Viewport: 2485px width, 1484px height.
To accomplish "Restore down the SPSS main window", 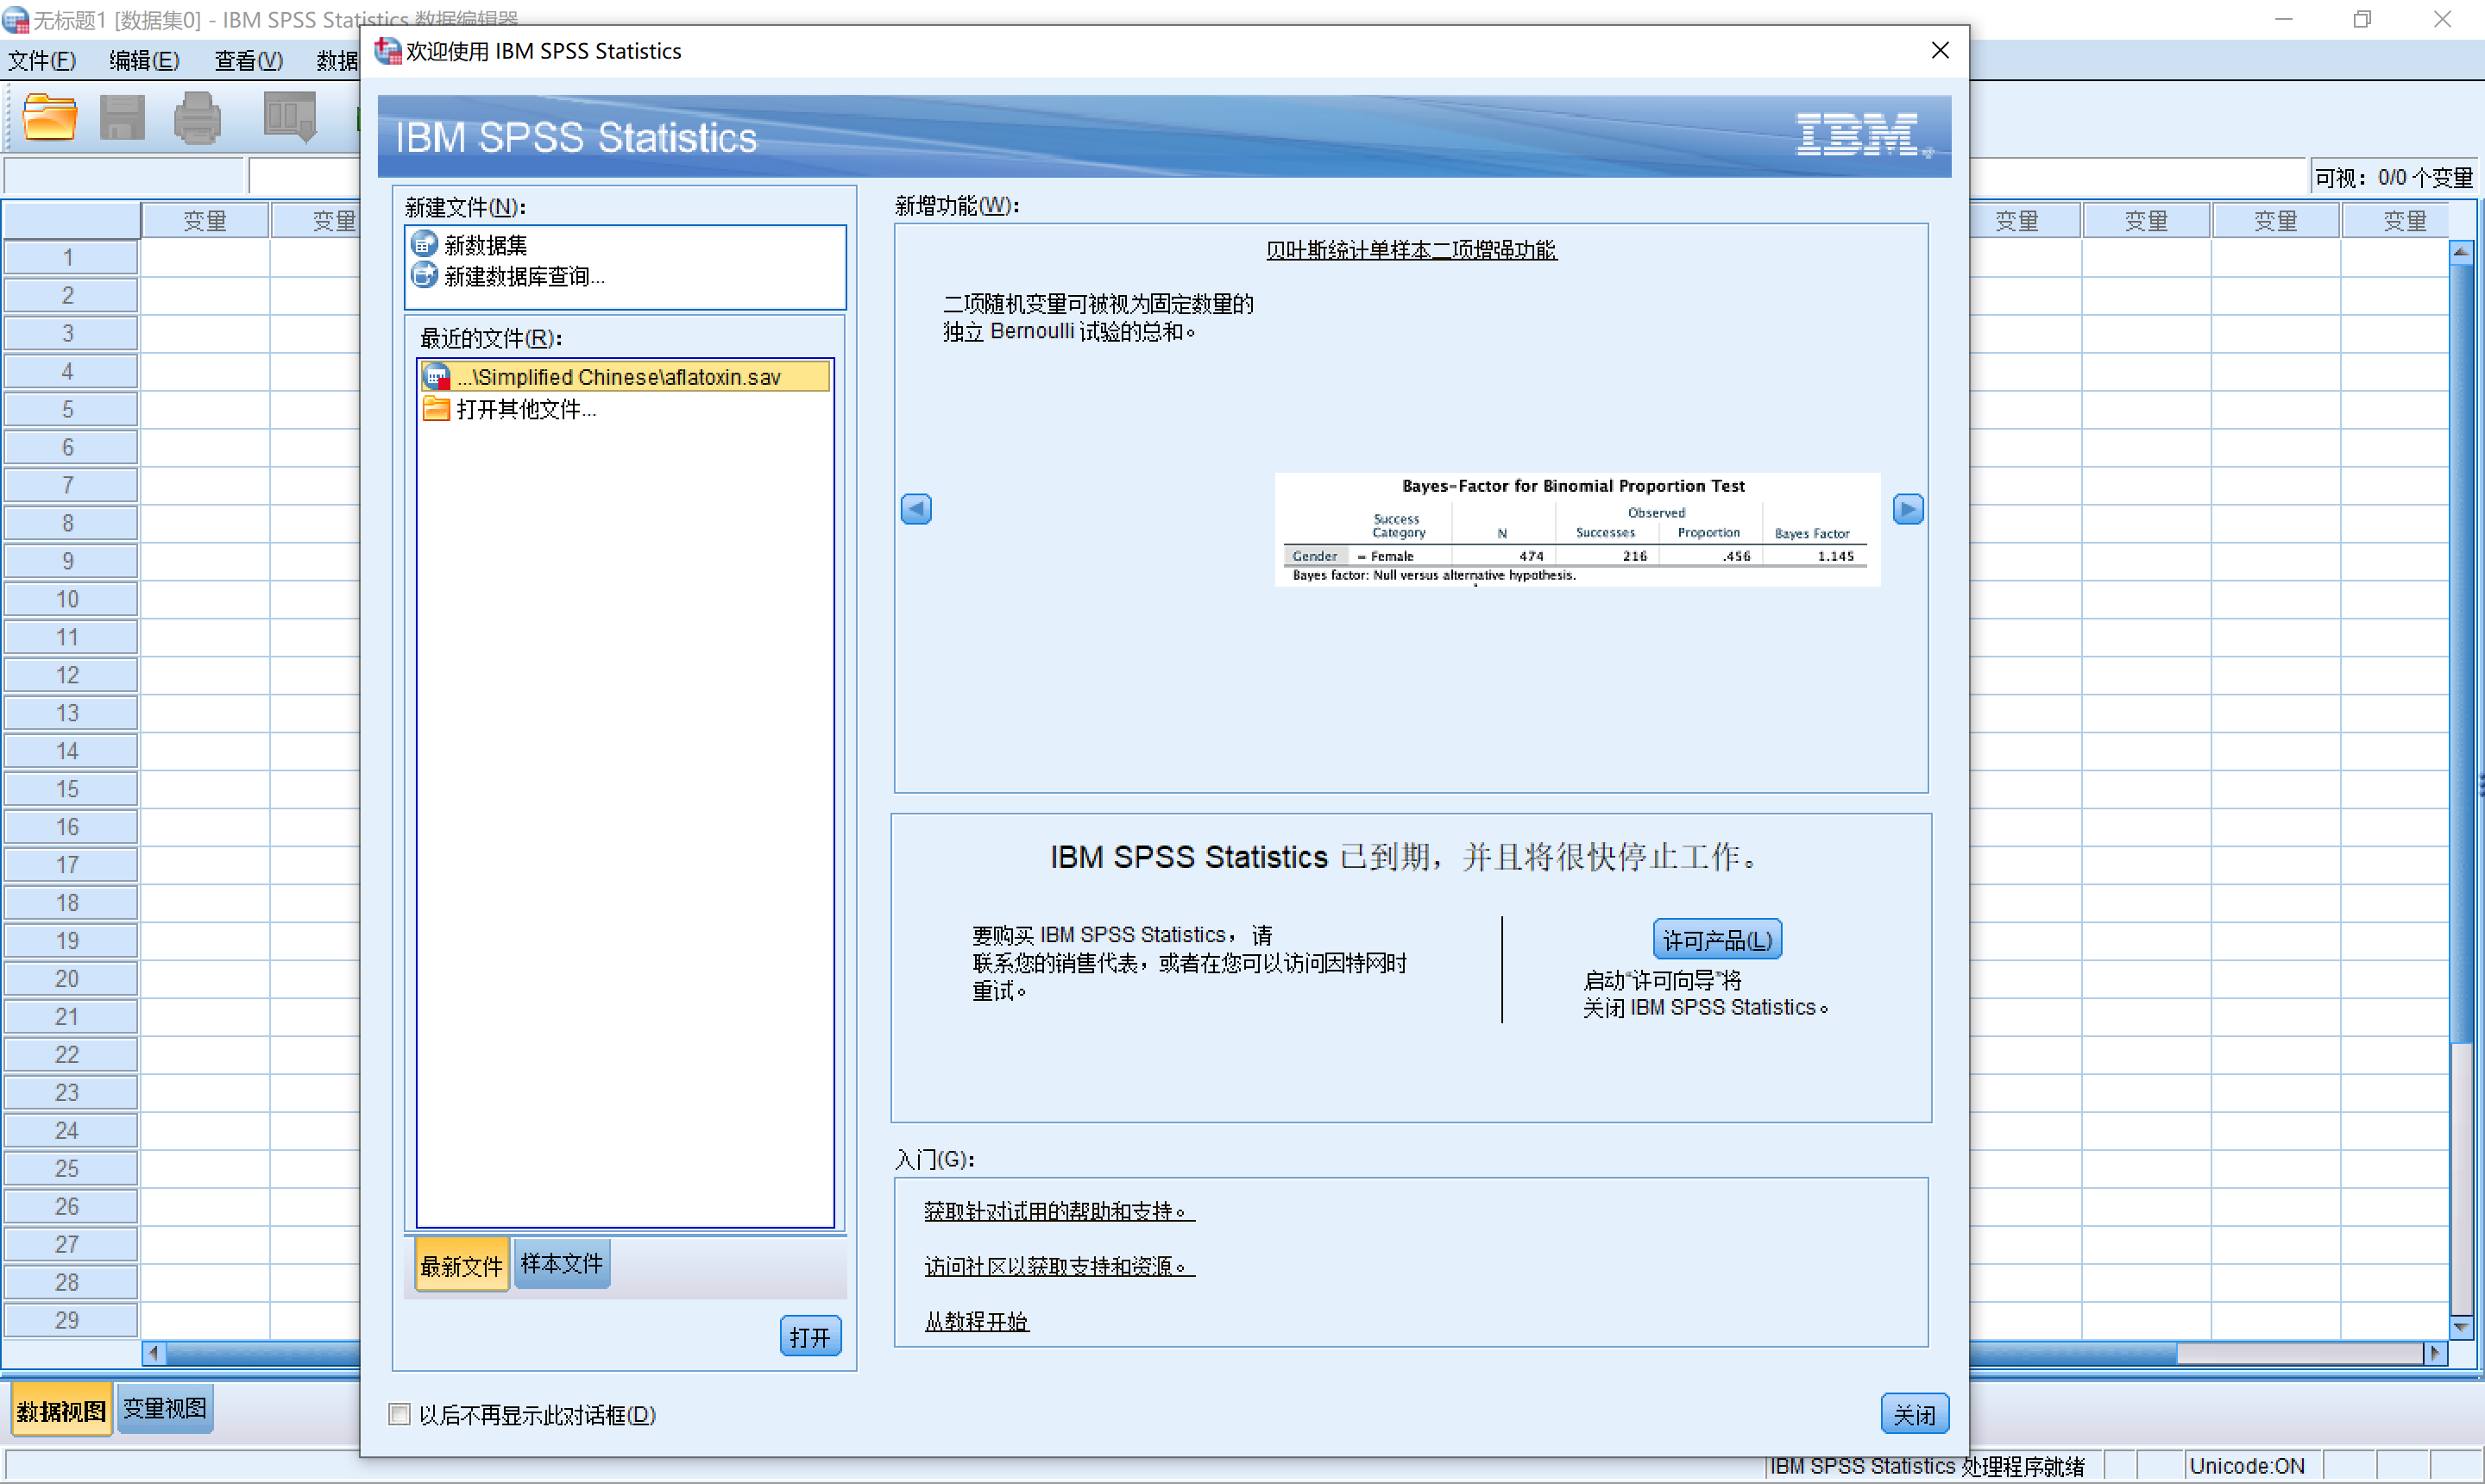I will point(2362,19).
